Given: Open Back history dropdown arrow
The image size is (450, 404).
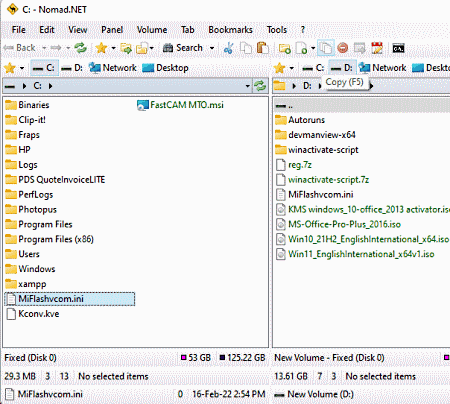Looking at the screenshot, I should point(44,48).
